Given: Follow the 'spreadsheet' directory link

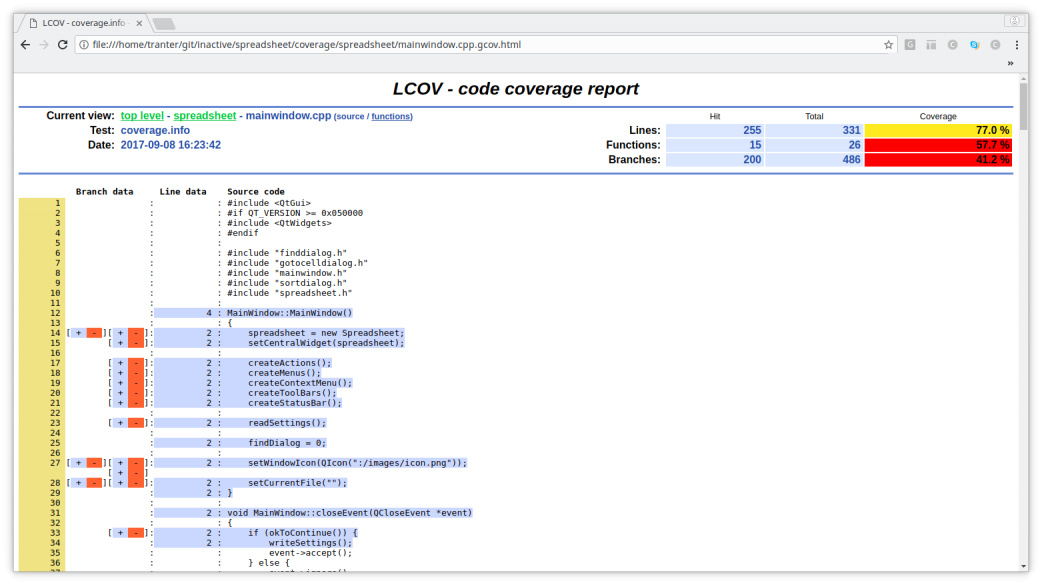Looking at the screenshot, I should coord(204,116).
